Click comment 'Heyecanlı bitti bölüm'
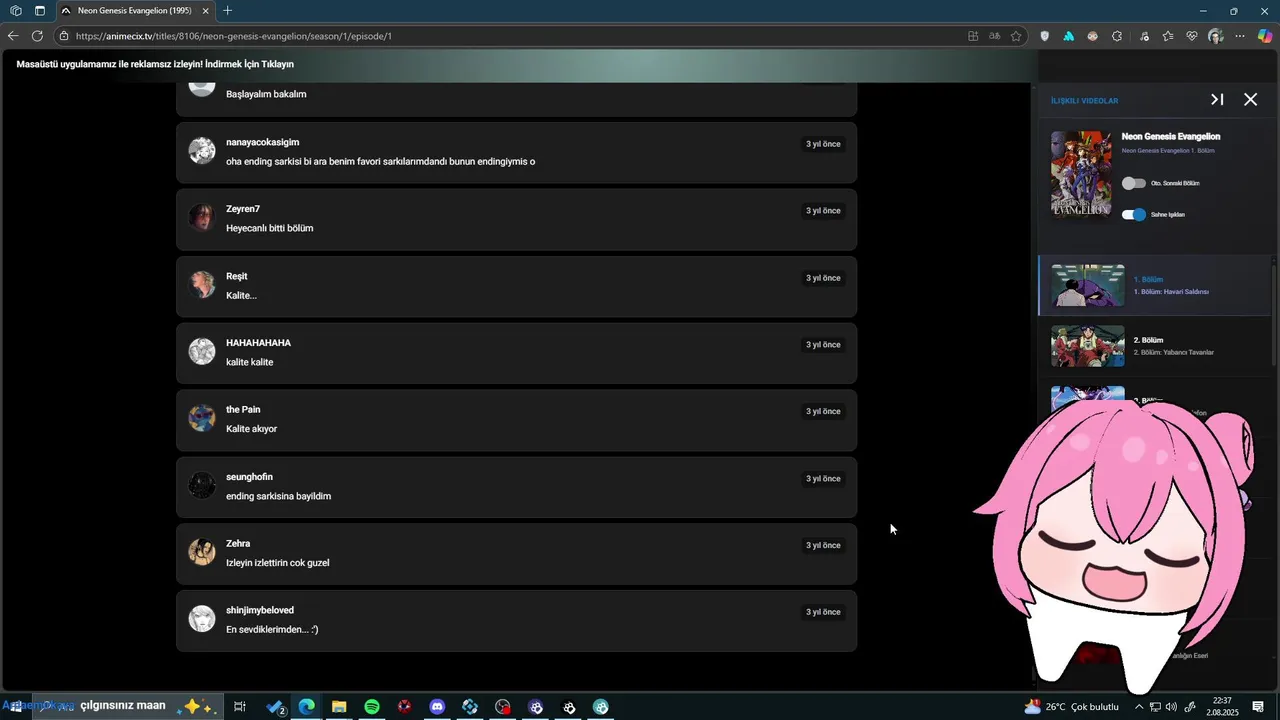The image size is (1280, 720). 270,228
